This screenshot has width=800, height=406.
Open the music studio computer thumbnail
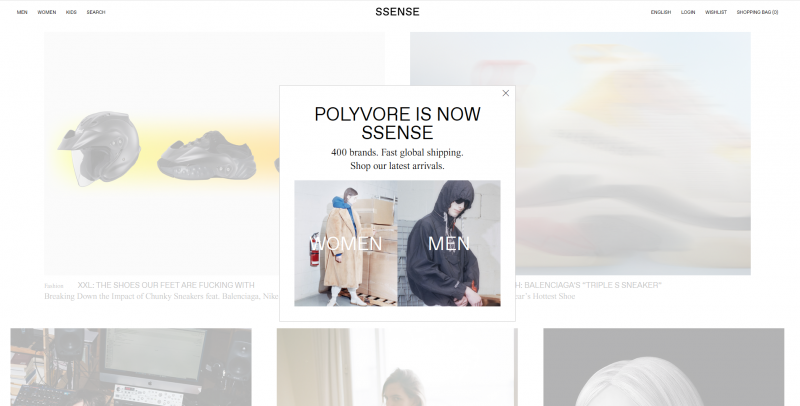(131, 367)
